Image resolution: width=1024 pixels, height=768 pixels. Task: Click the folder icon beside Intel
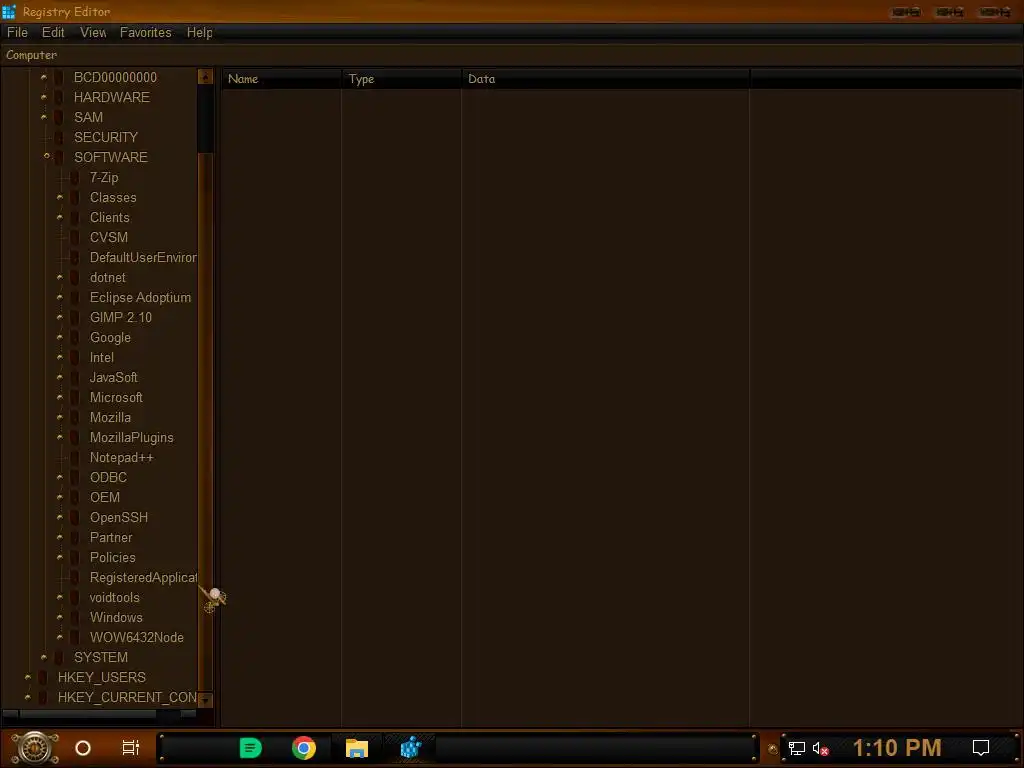(x=75, y=358)
